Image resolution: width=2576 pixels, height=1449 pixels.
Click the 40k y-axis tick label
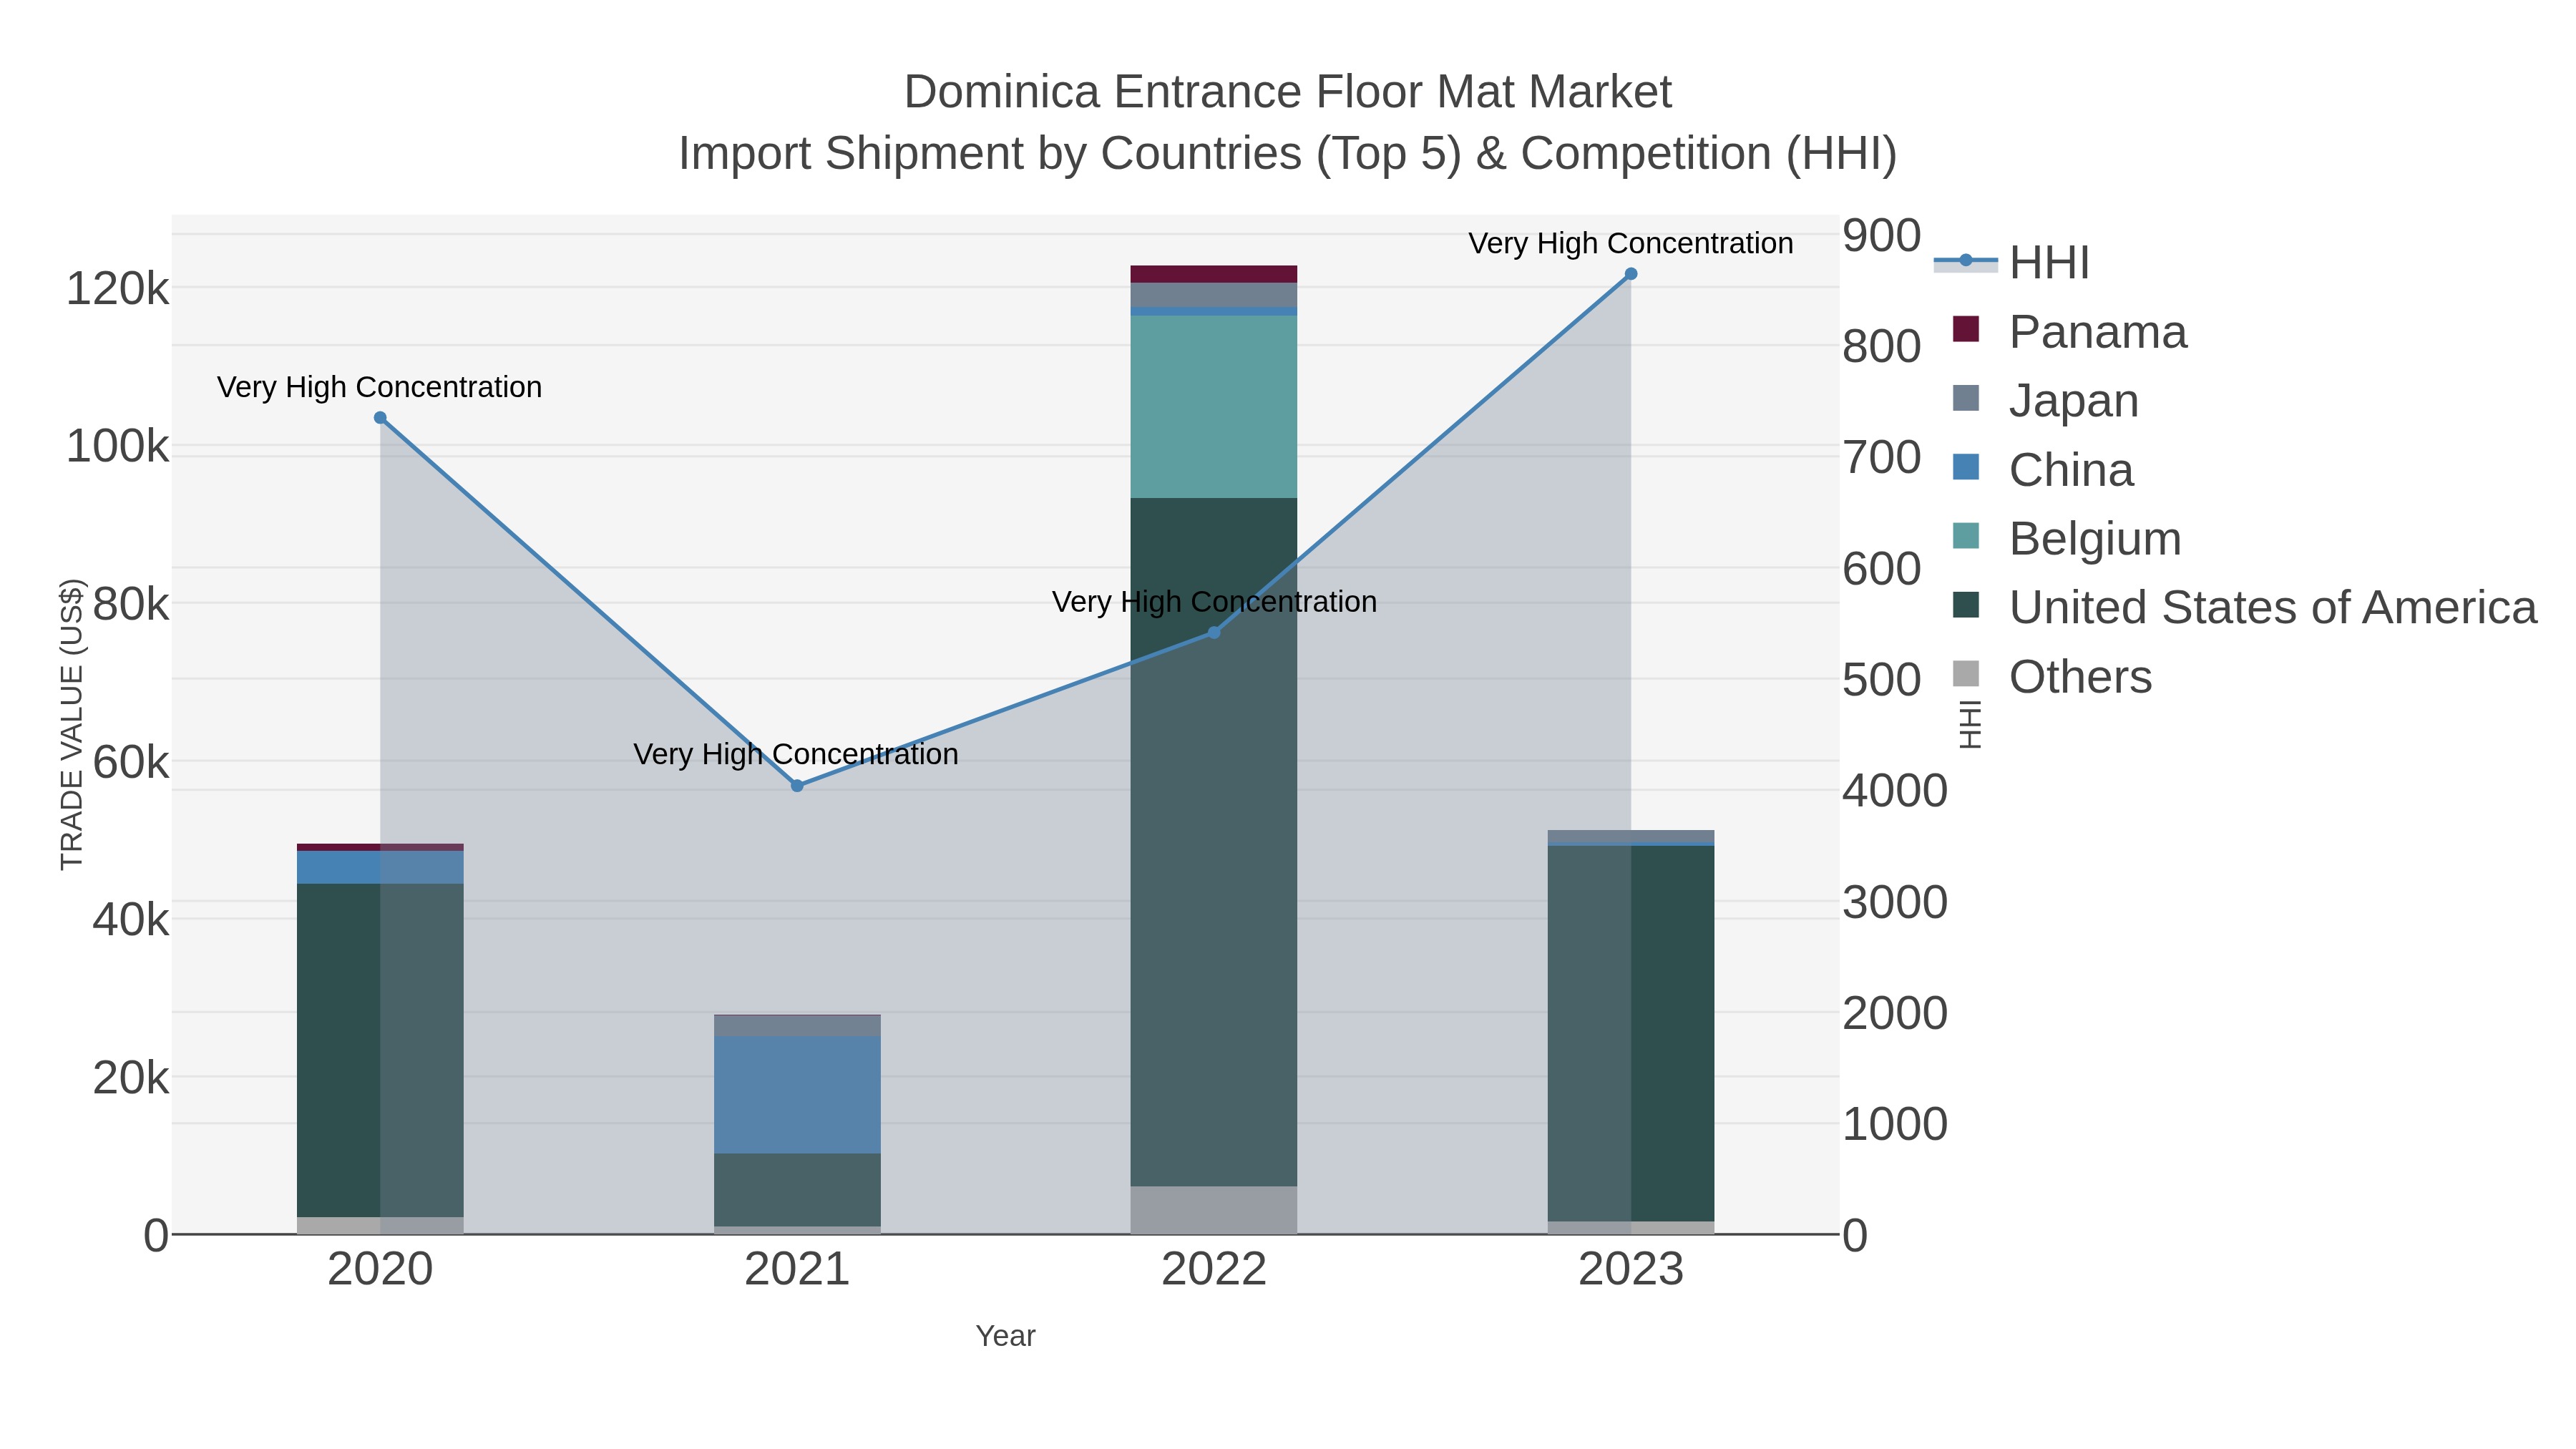click(131, 920)
